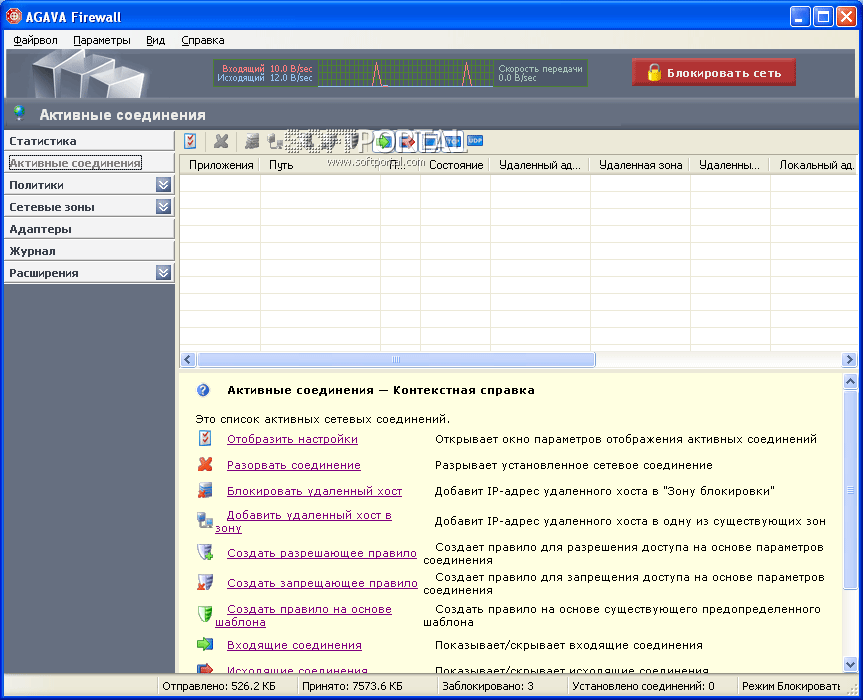Viewport: 863px width, 700px height.
Task: Click the traffic speed graph
Action: pyautogui.click(x=406, y=73)
